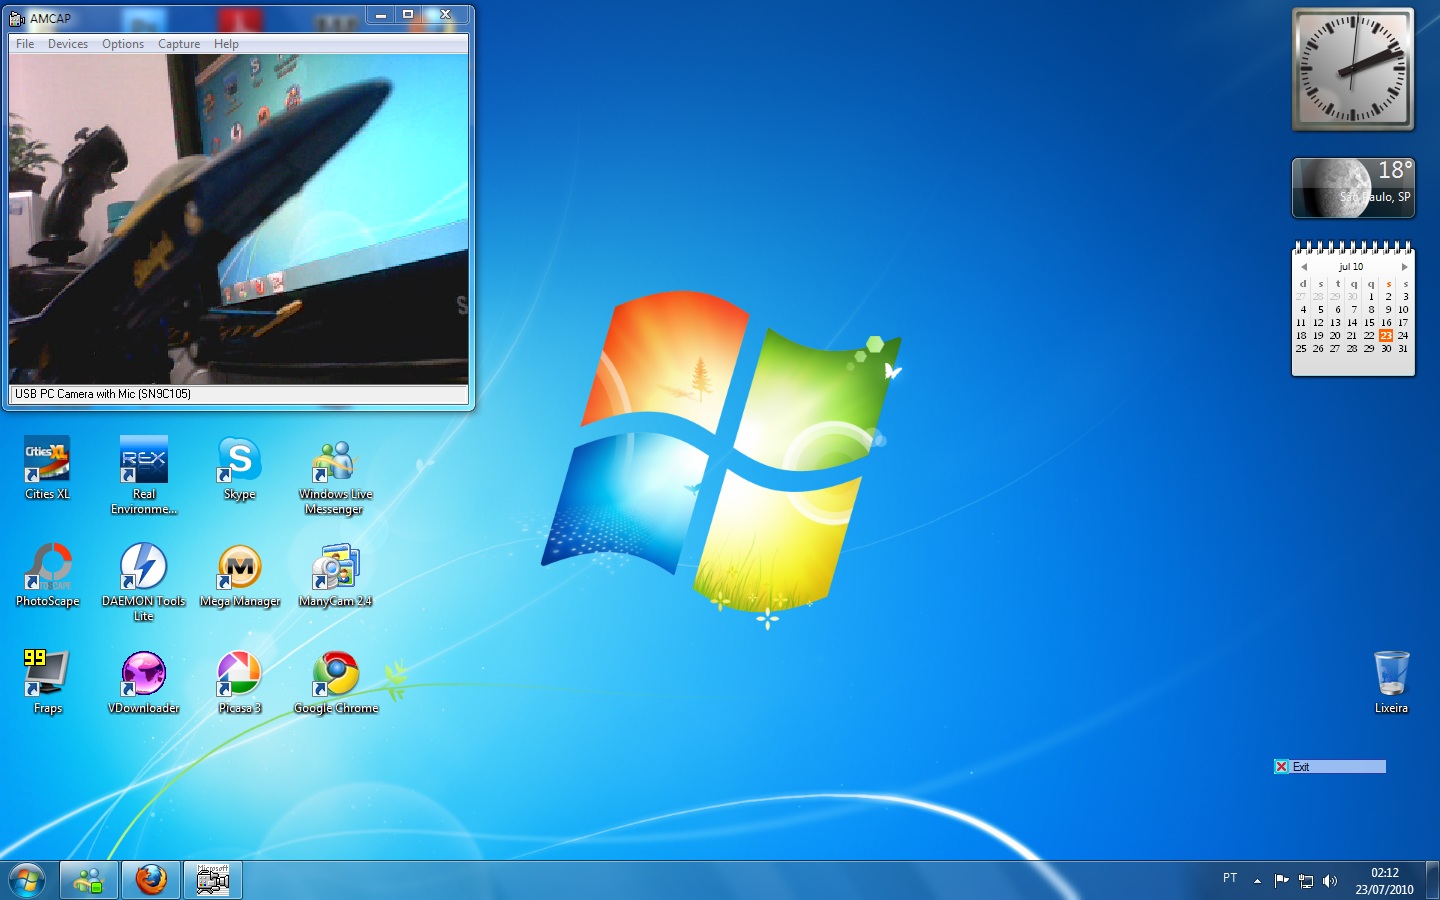This screenshot has width=1440, height=900.
Task: Open Windows Live Messenger from the desktop
Action: coord(335,460)
